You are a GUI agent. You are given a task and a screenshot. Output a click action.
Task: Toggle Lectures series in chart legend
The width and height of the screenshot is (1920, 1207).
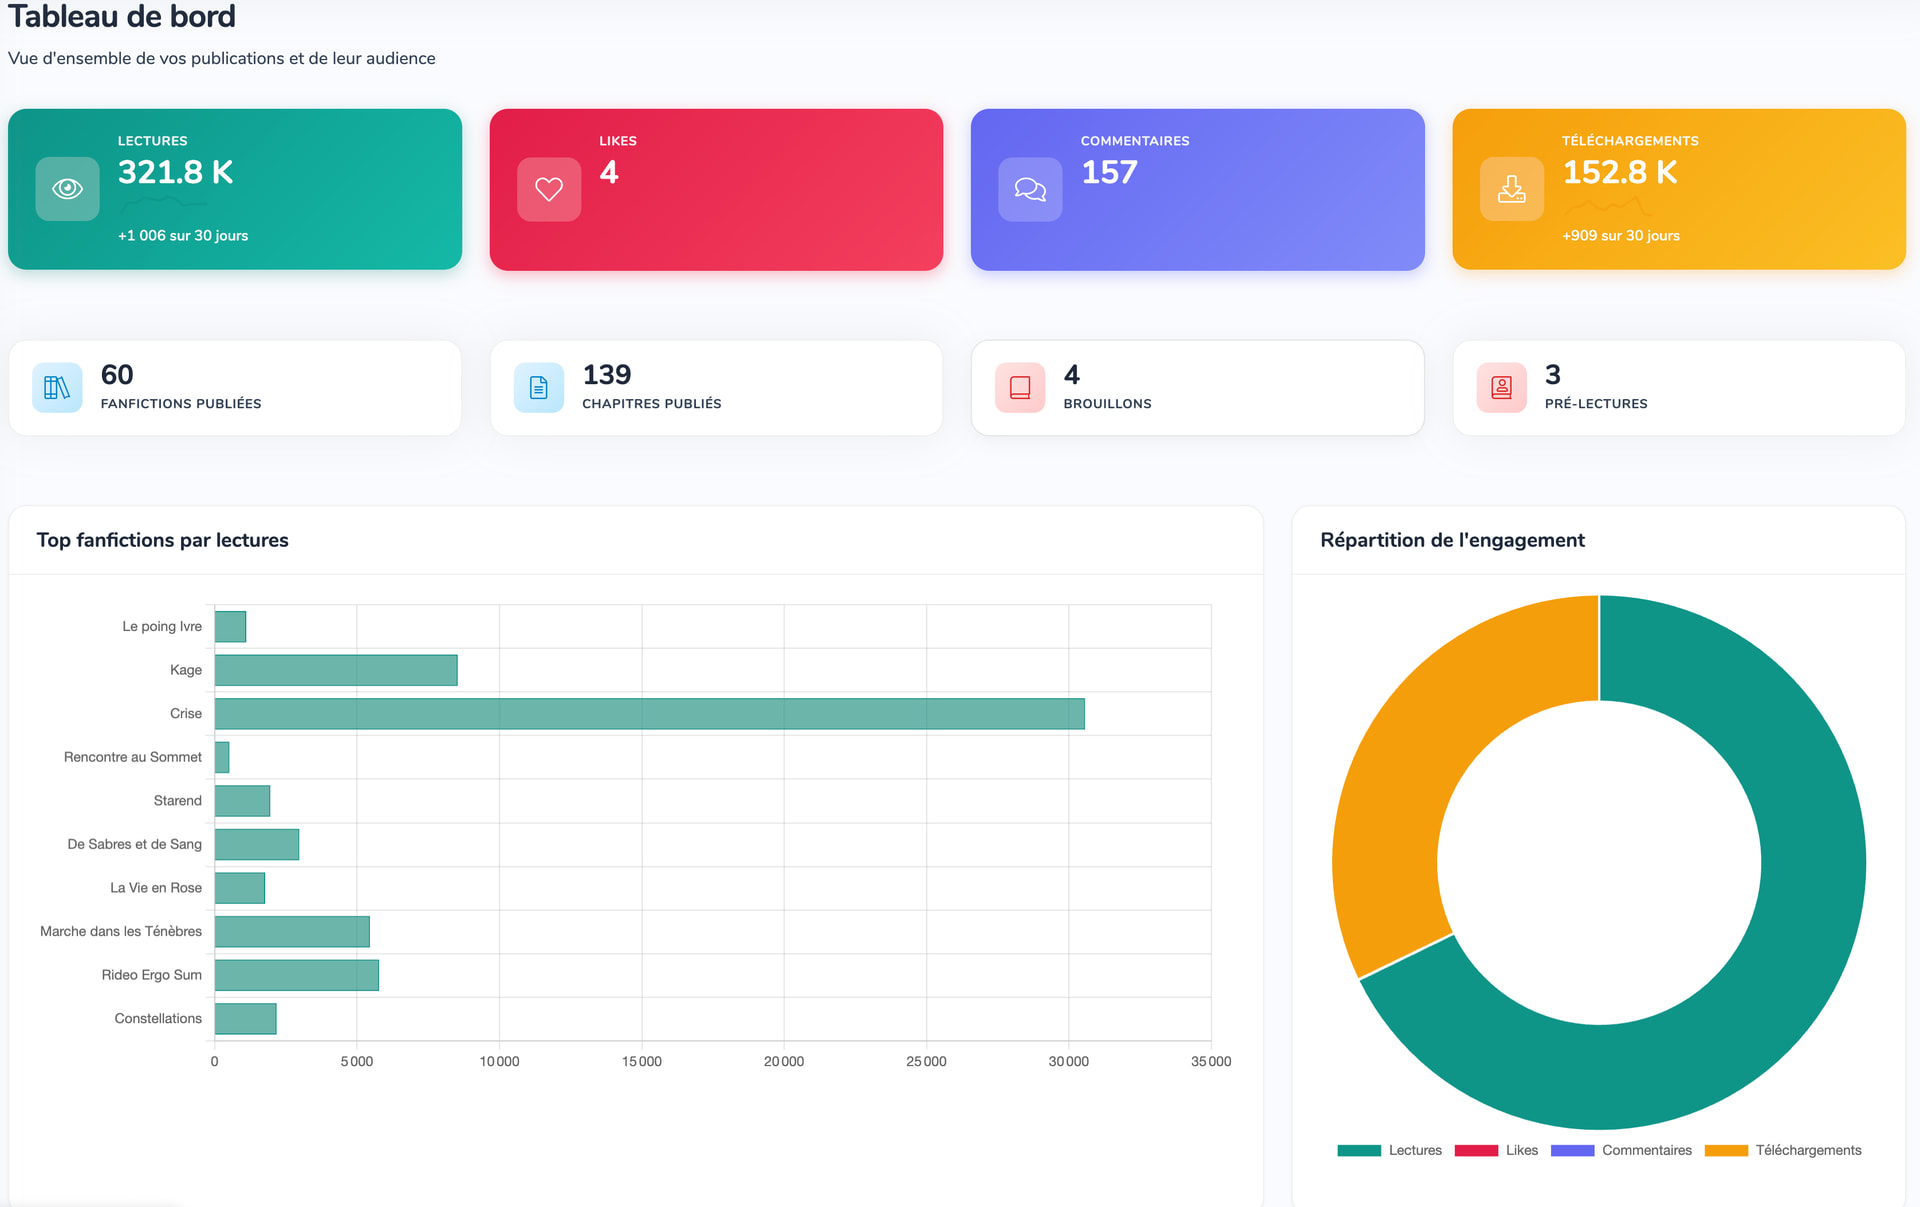click(1390, 1150)
